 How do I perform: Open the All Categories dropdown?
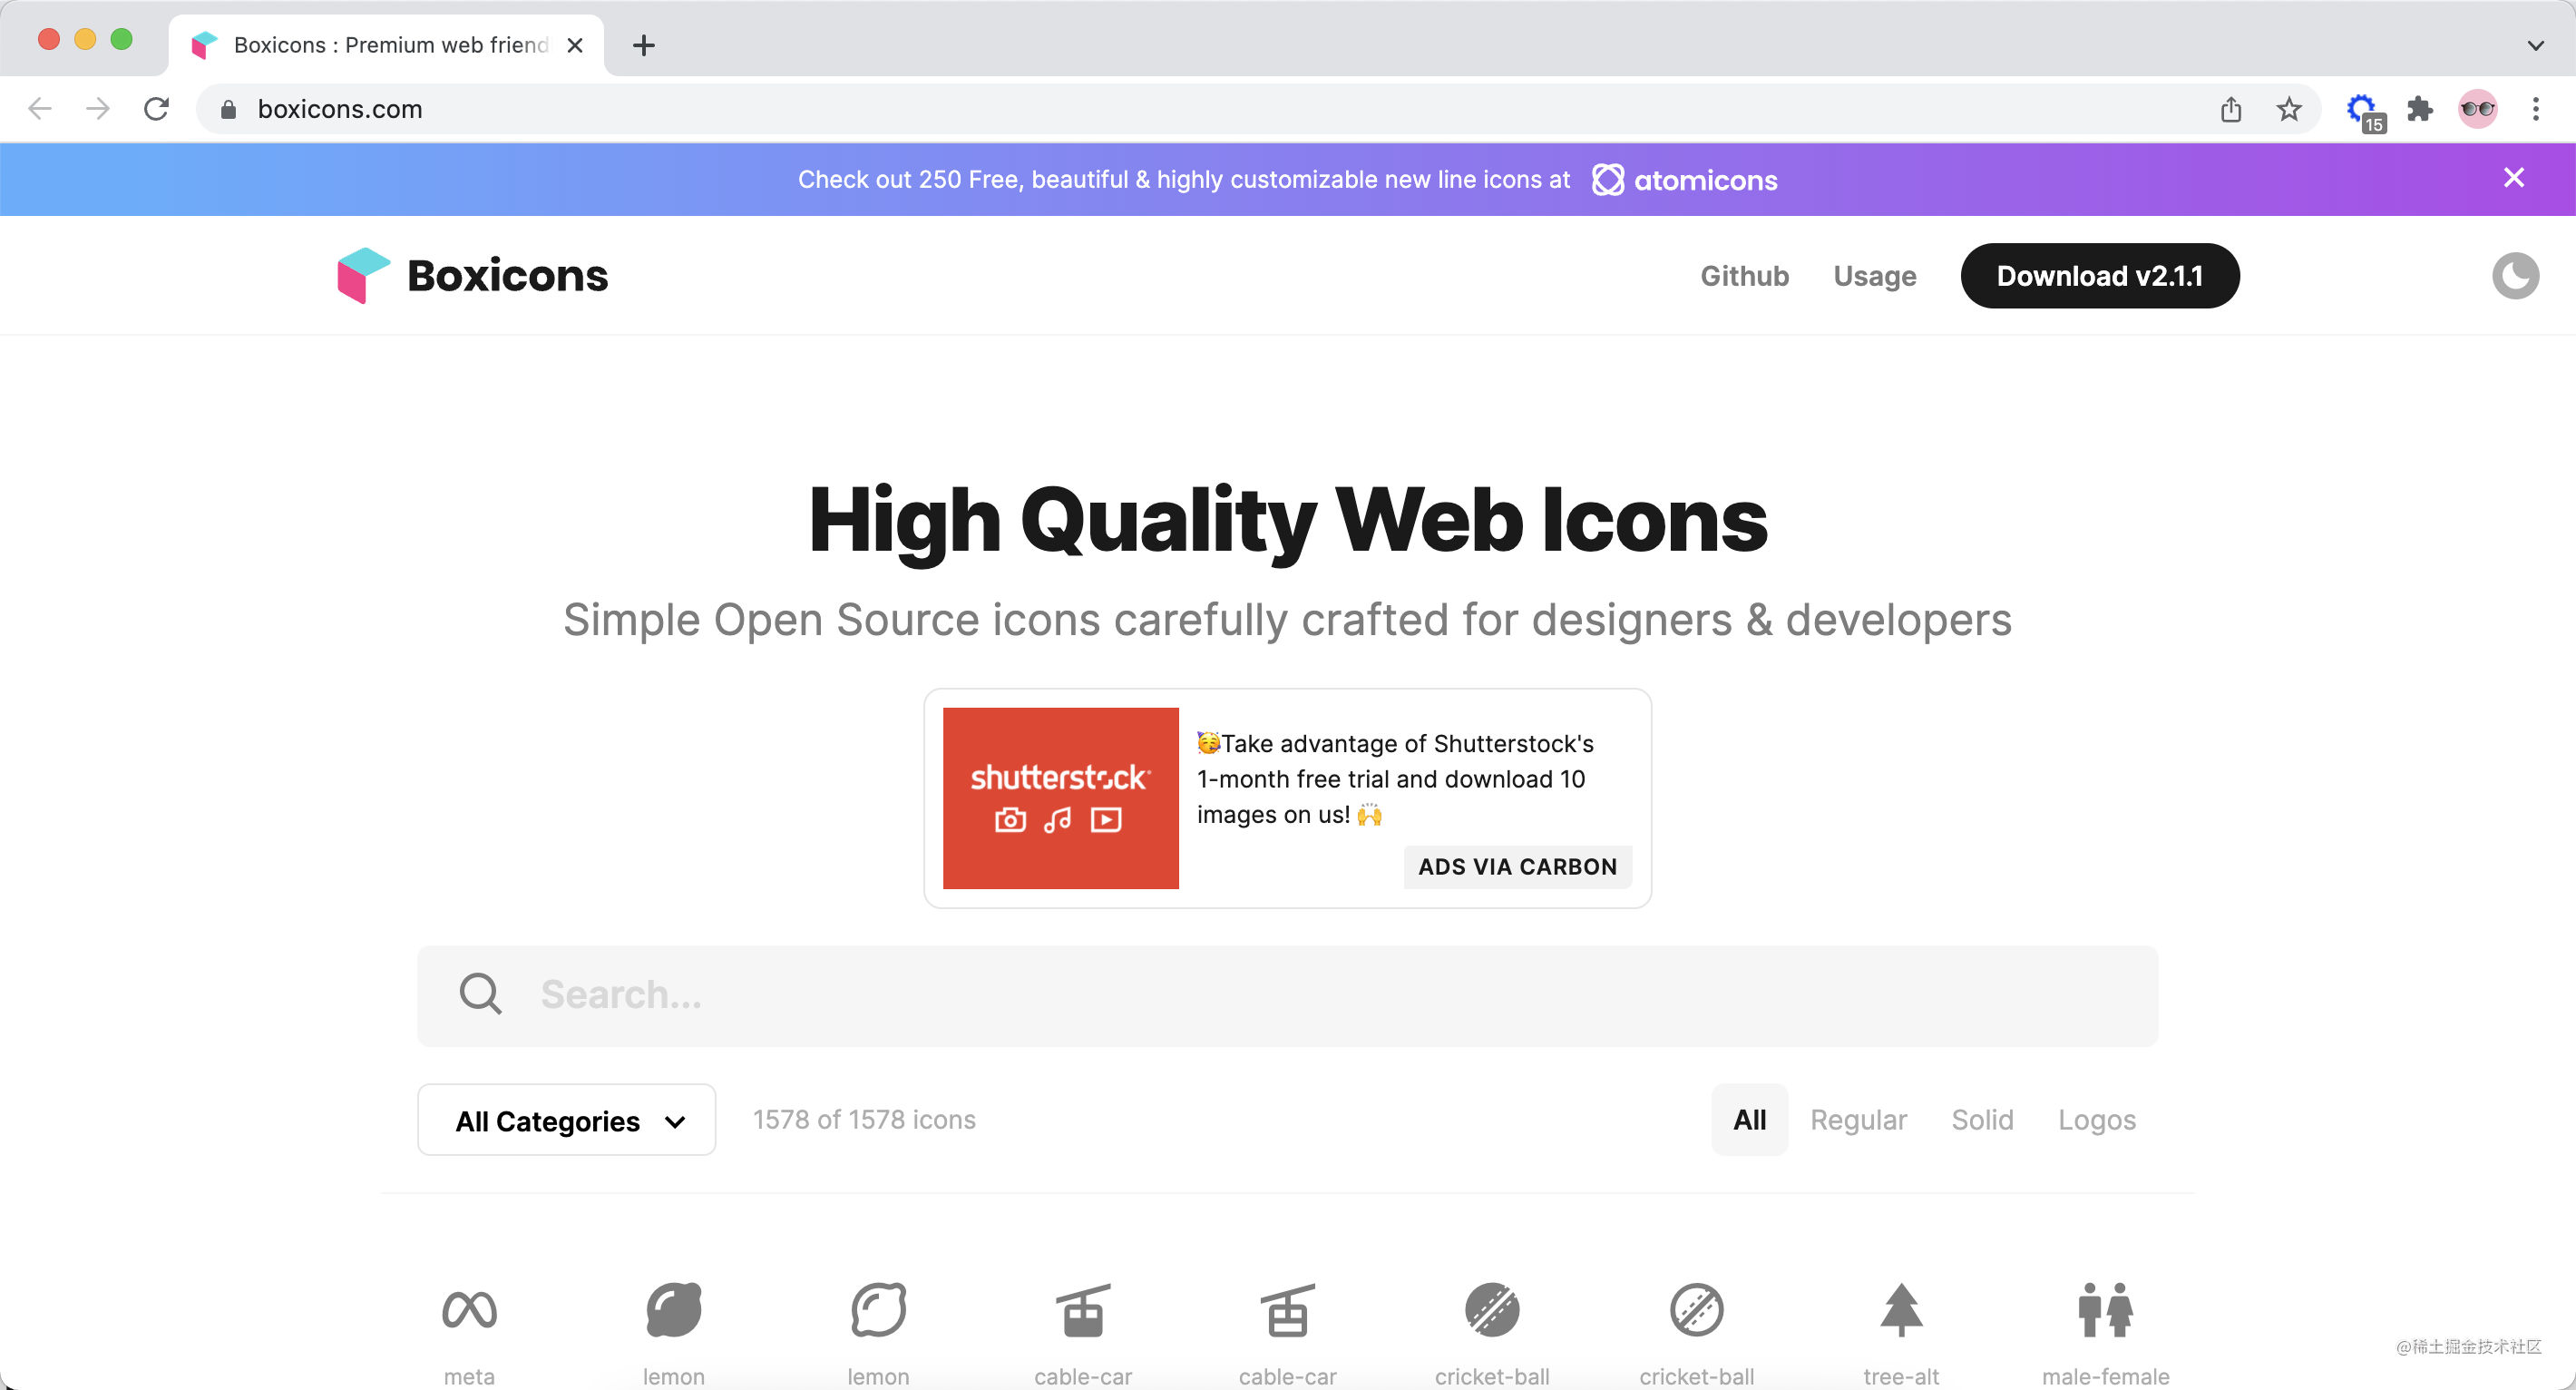(x=566, y=1120)
